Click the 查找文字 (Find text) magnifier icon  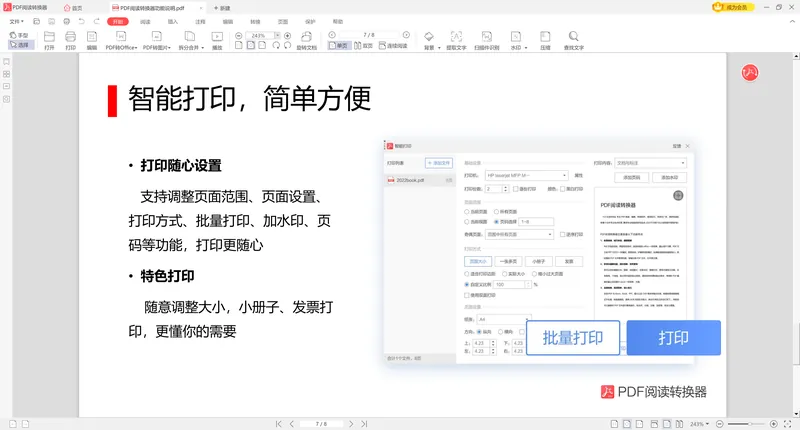tap(573, 37)
